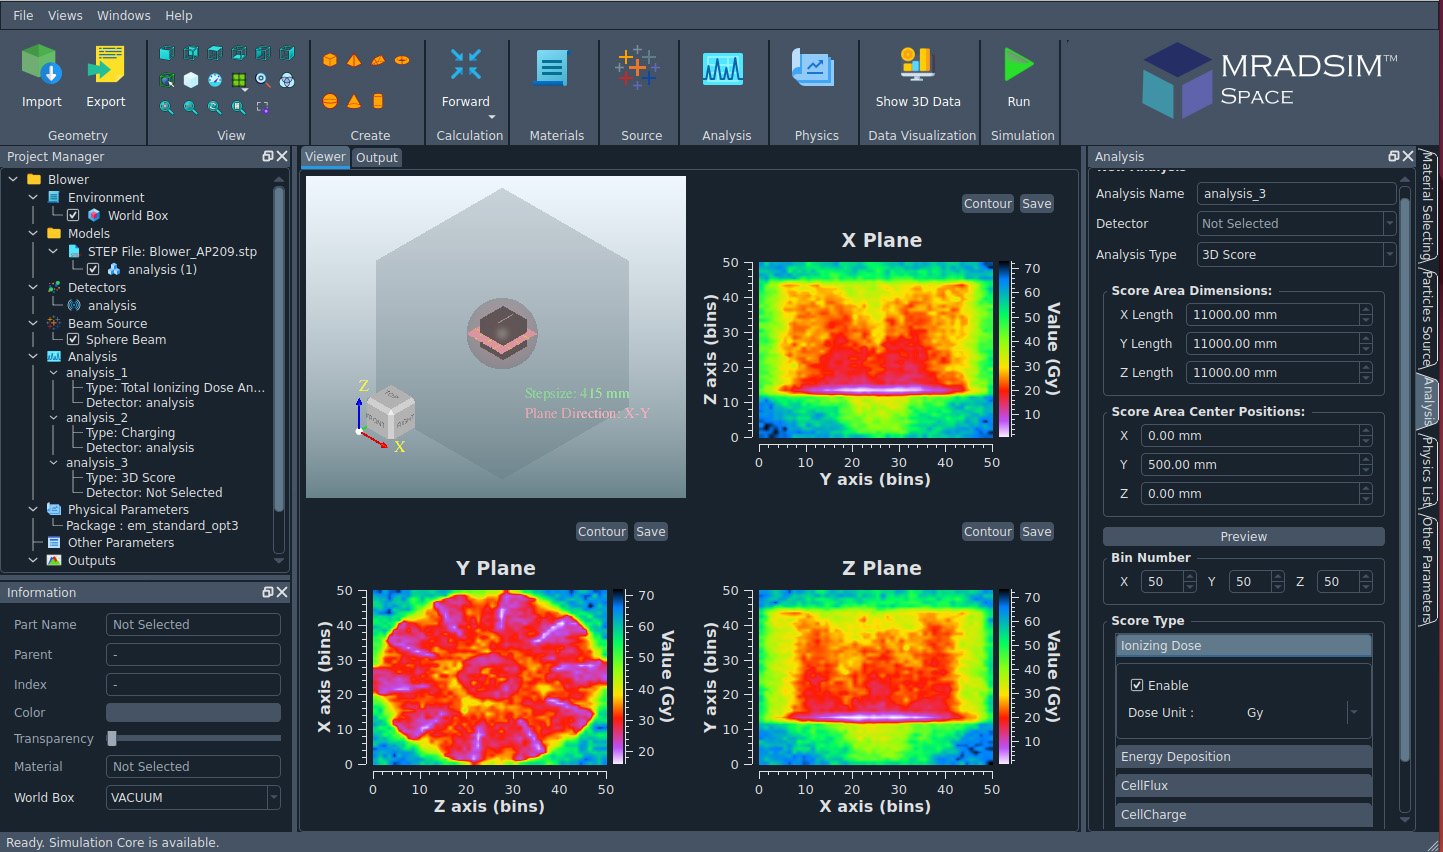
Task: Create an orange box shape
Action: tap(330, 60)
